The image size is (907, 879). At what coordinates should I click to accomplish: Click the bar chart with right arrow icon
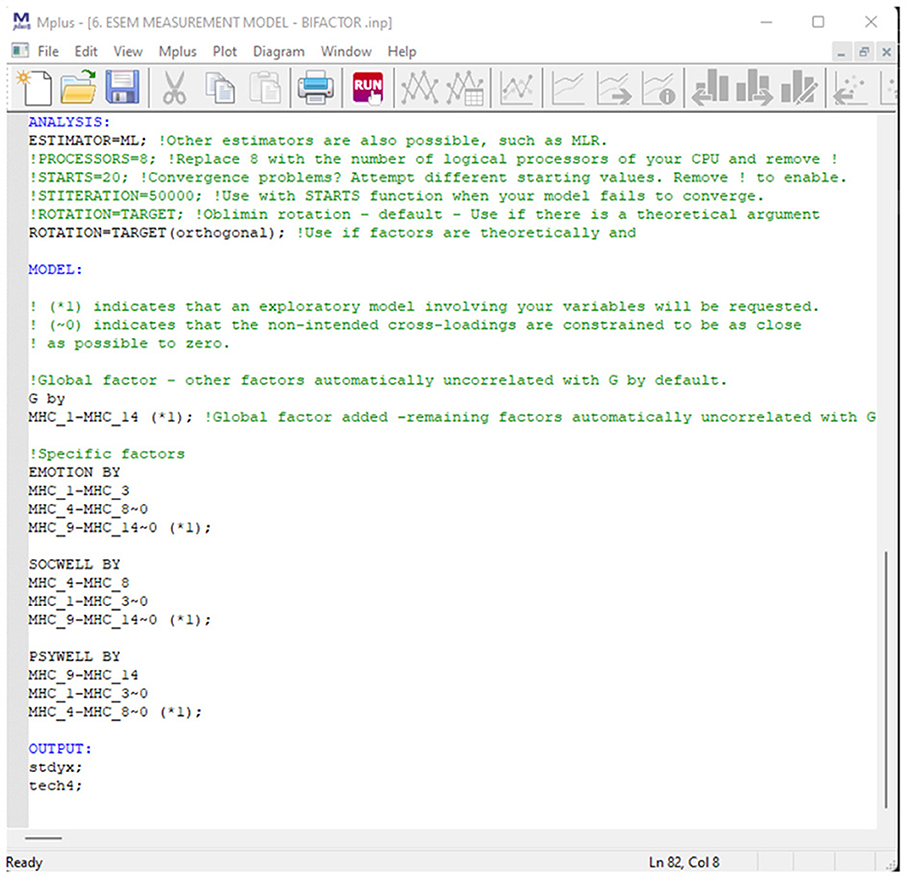tap(754, 88)
